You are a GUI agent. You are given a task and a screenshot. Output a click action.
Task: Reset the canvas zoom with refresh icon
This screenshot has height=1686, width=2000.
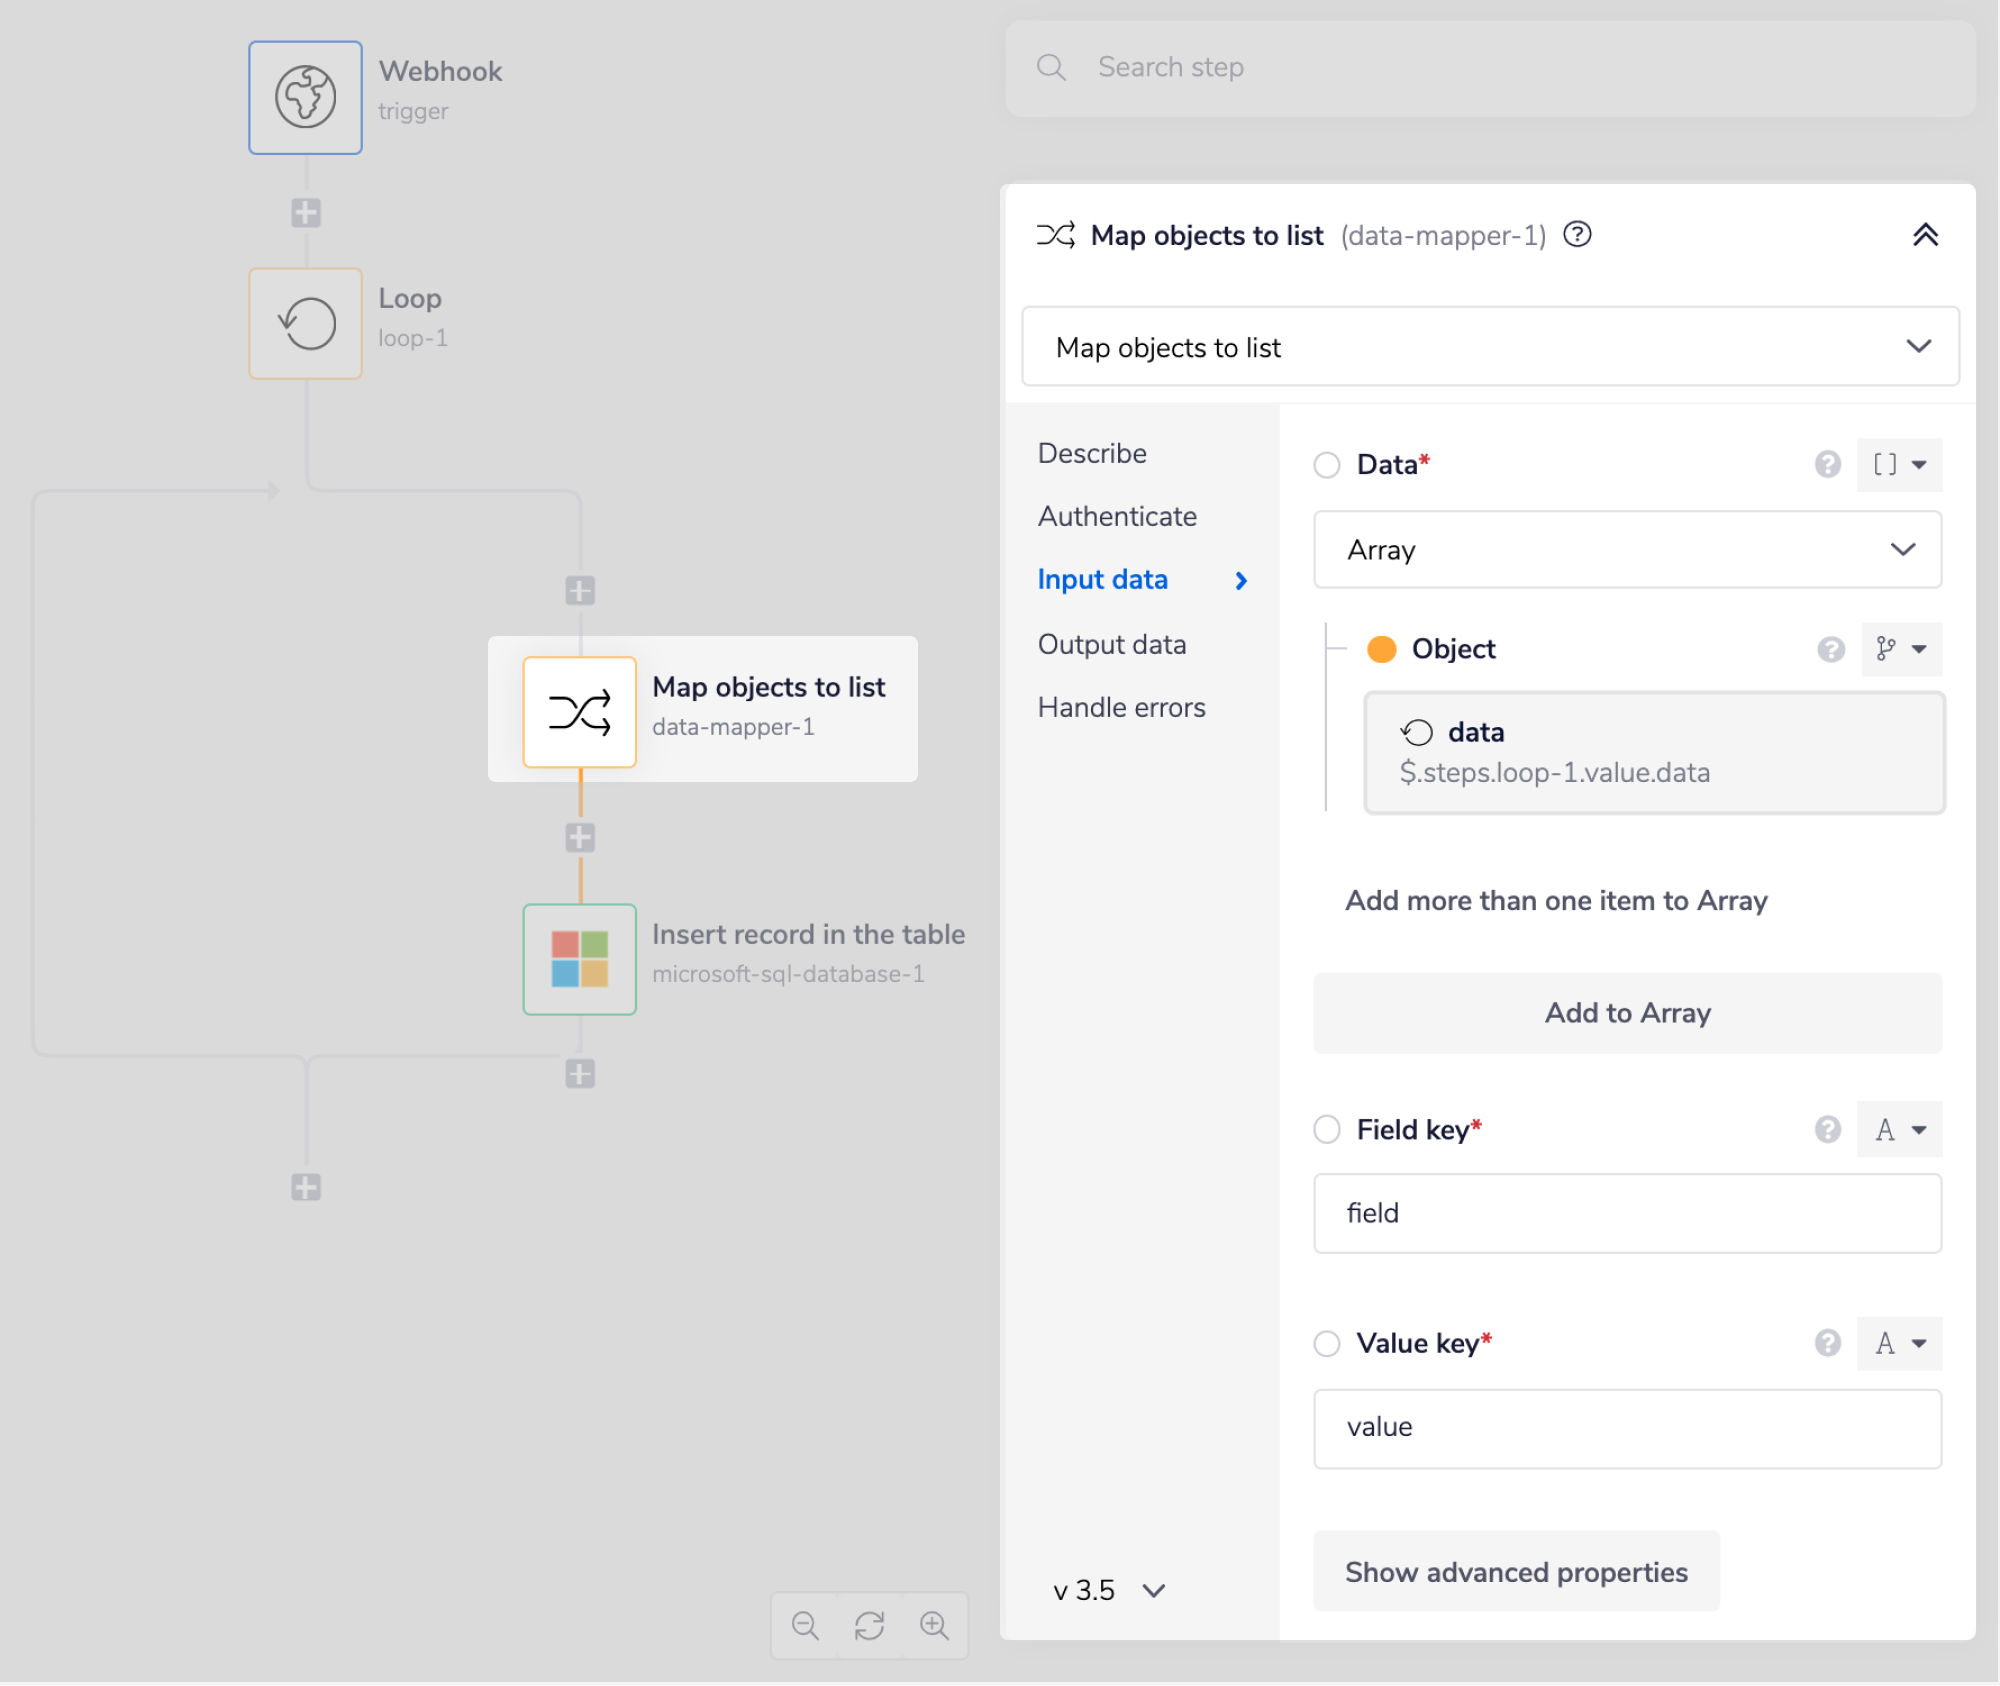[x=869, y=1625]
